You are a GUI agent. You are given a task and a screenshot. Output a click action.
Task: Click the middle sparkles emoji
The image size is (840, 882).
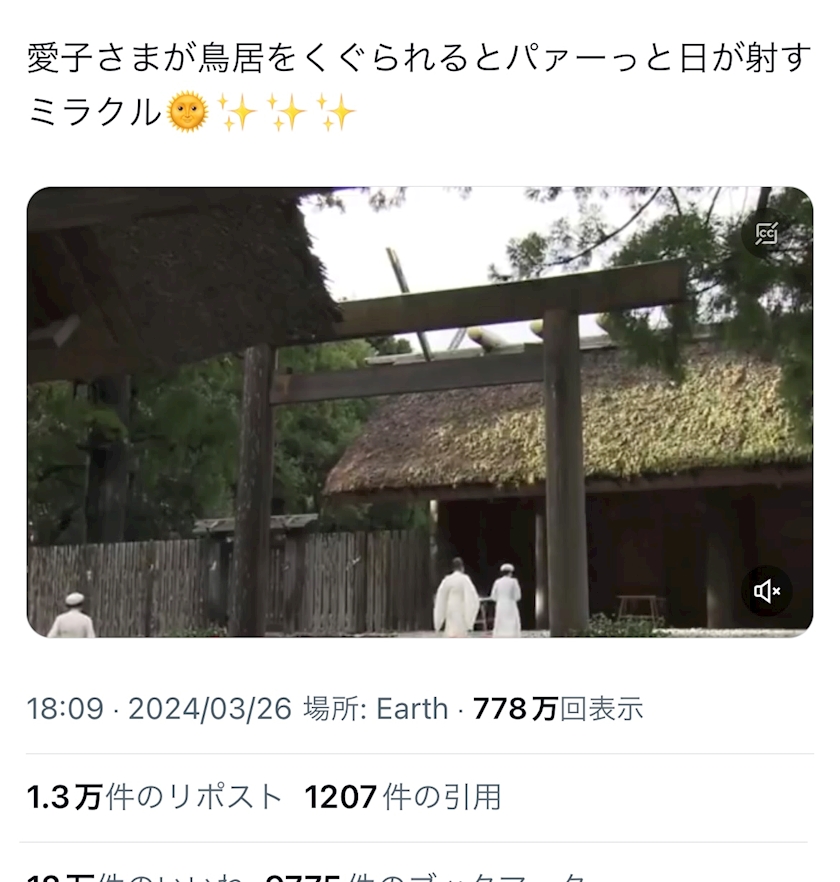click(286, 112)
